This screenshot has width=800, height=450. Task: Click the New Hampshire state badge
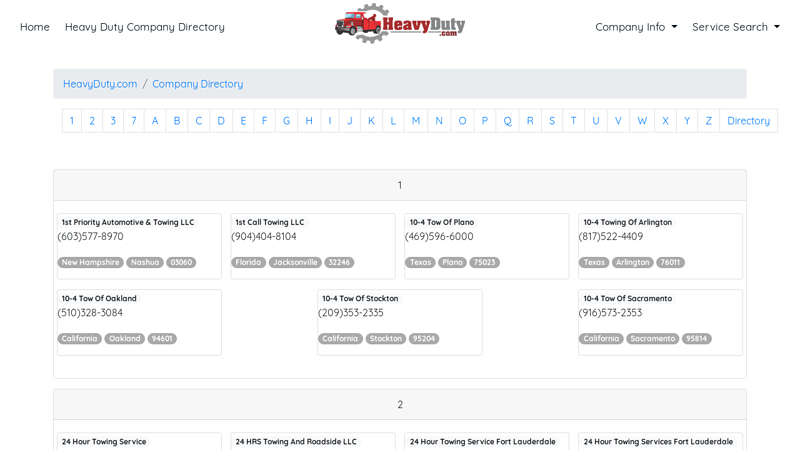90,262
